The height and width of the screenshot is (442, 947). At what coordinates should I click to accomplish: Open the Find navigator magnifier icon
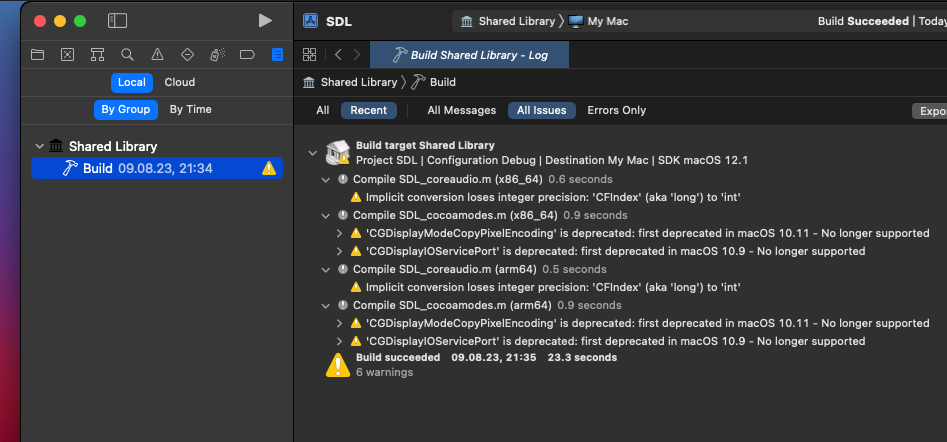pos(127,55)
